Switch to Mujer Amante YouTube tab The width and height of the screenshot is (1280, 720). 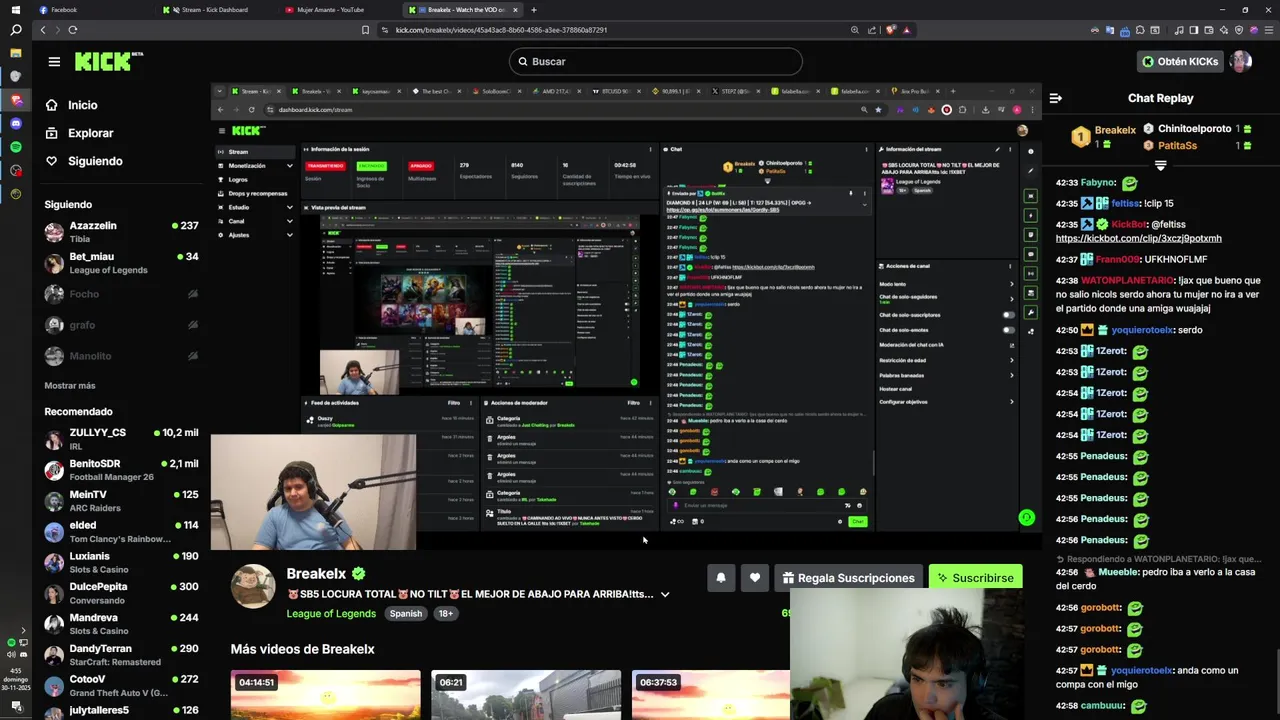tap(330, 10)
